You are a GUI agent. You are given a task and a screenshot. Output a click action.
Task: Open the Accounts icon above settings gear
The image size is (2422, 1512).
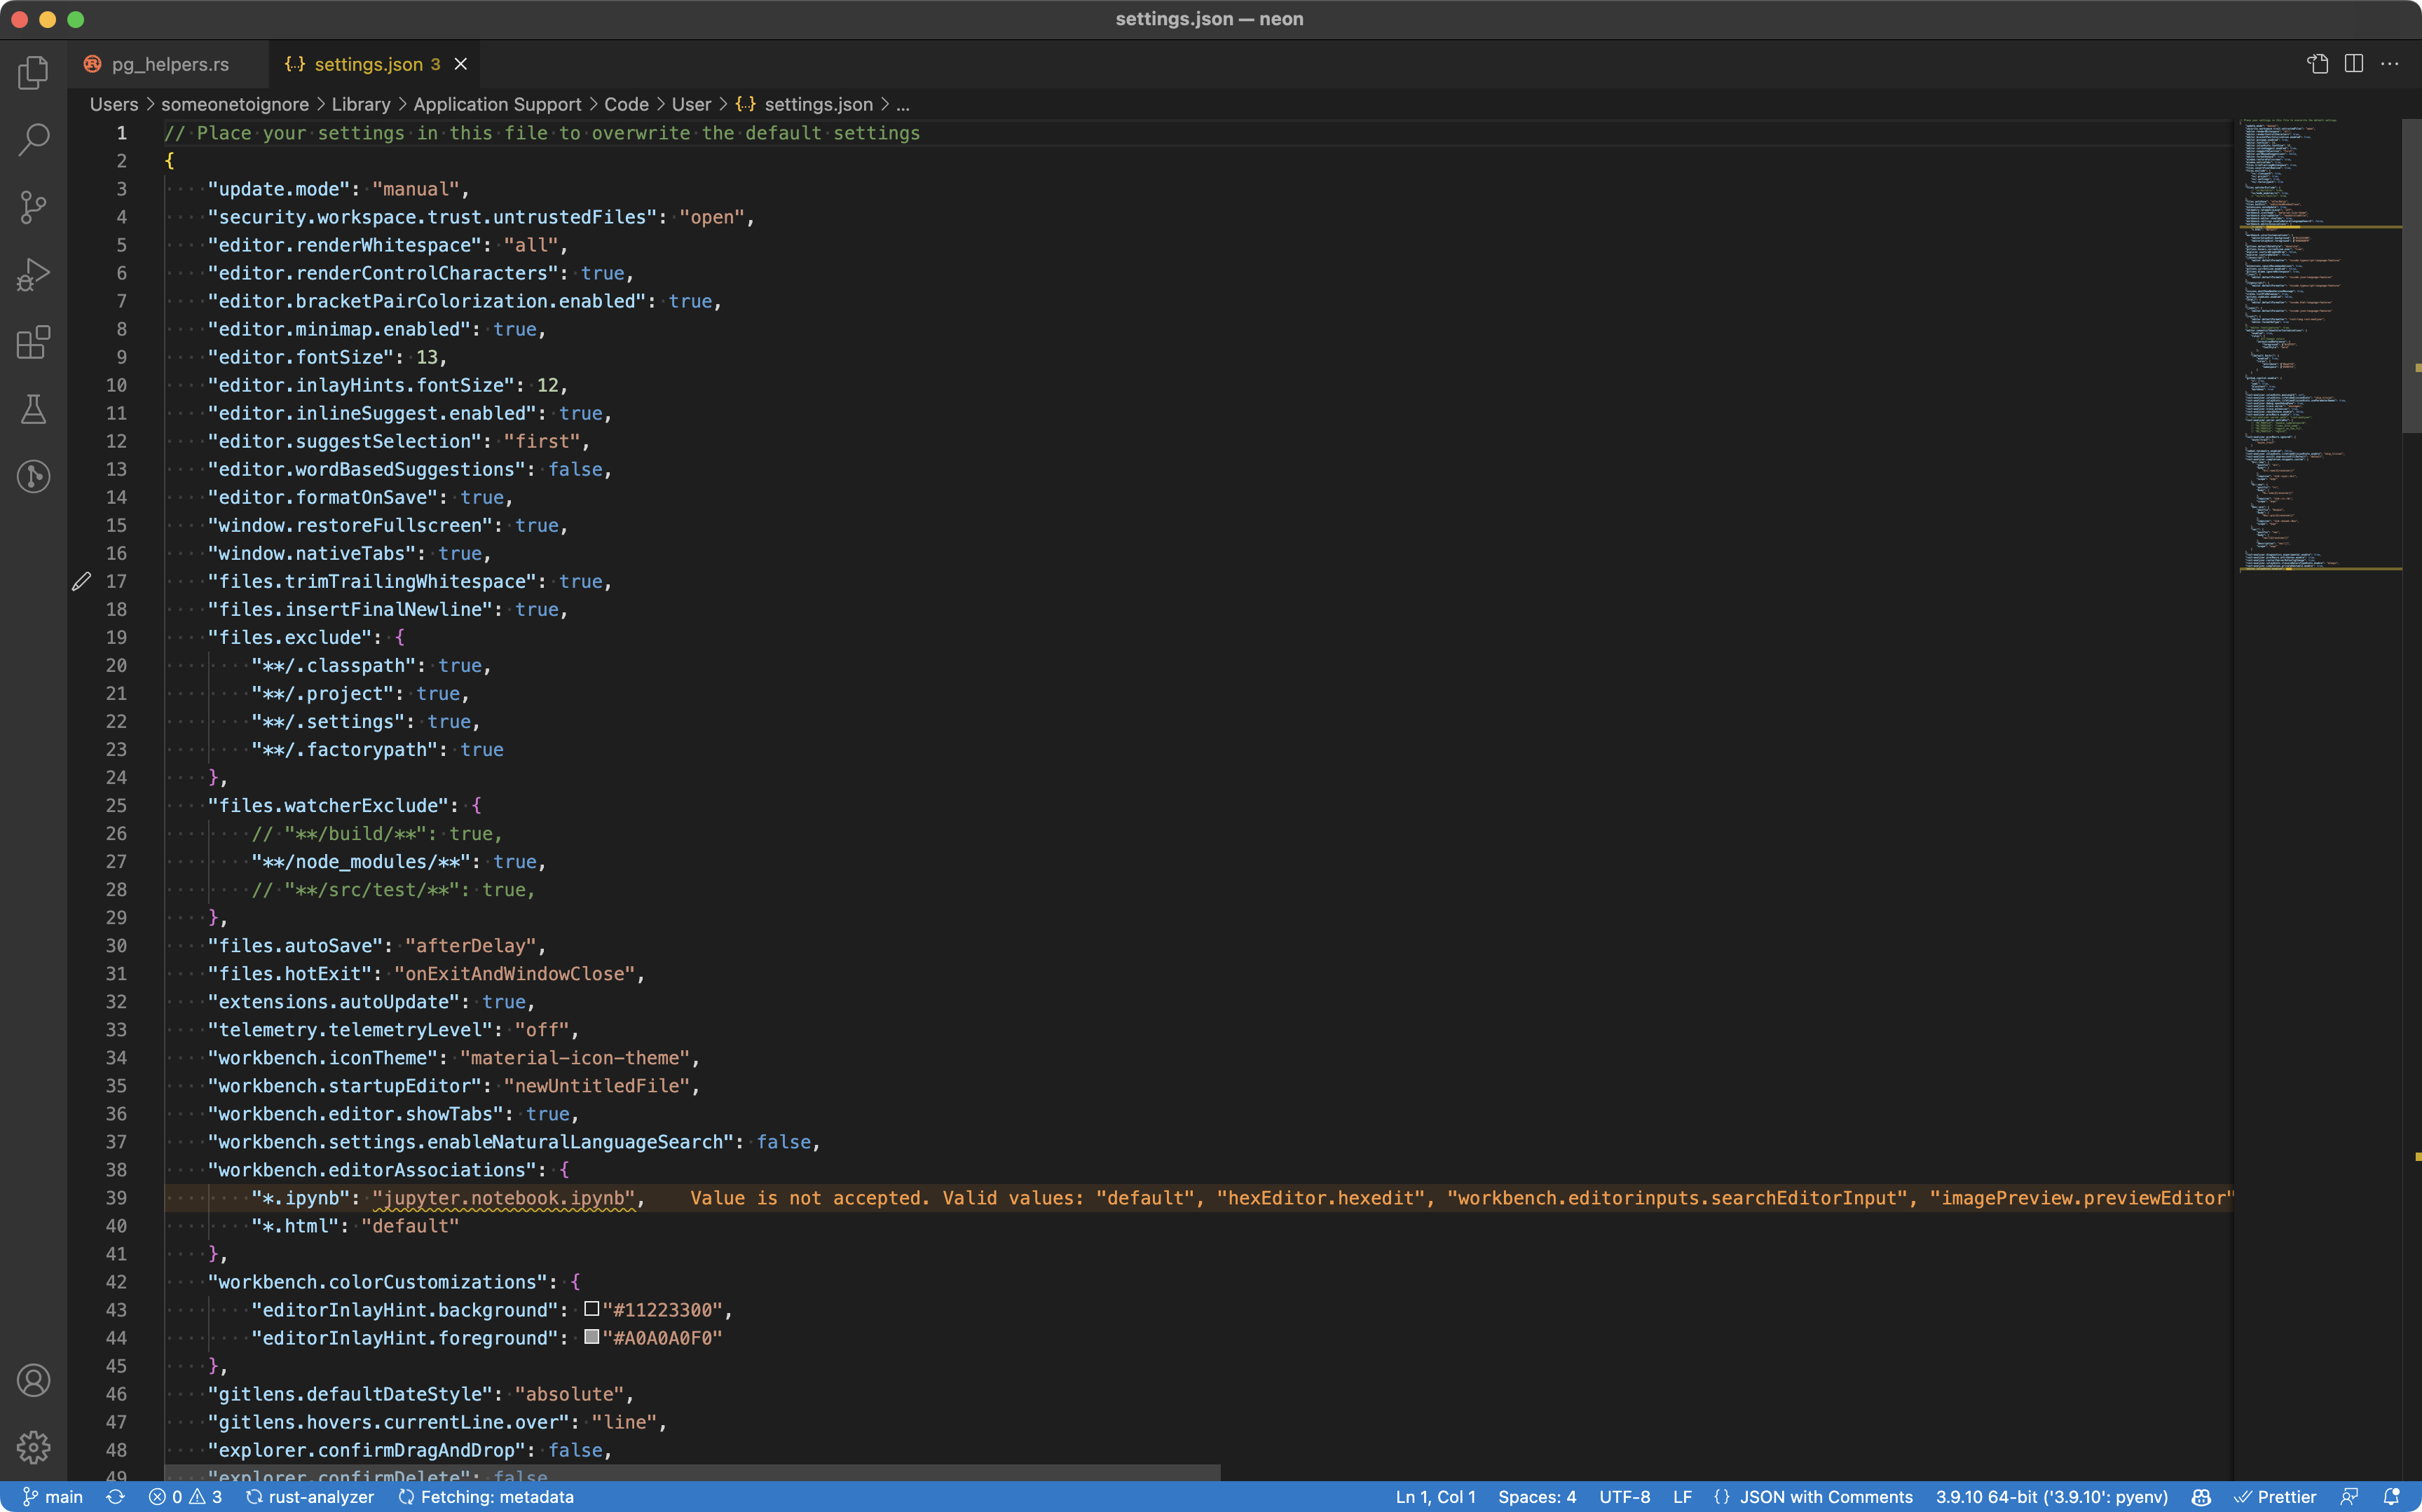click(33, 1379)
